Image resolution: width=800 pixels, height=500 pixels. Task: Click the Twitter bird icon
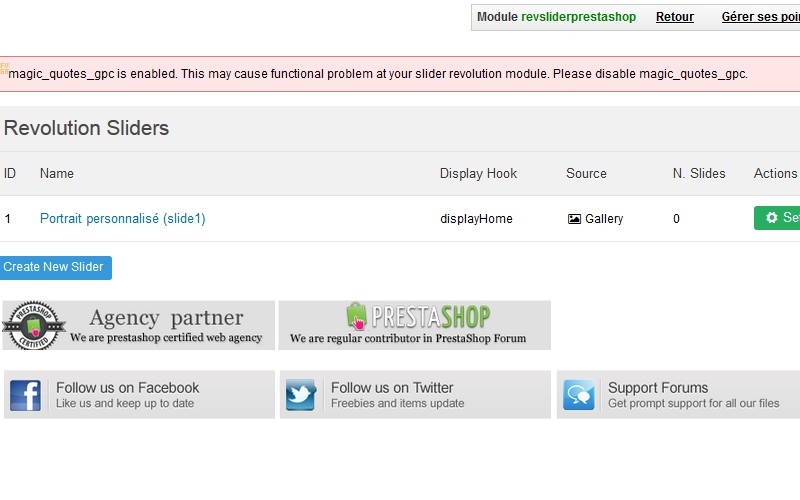(x=301, y=395)
